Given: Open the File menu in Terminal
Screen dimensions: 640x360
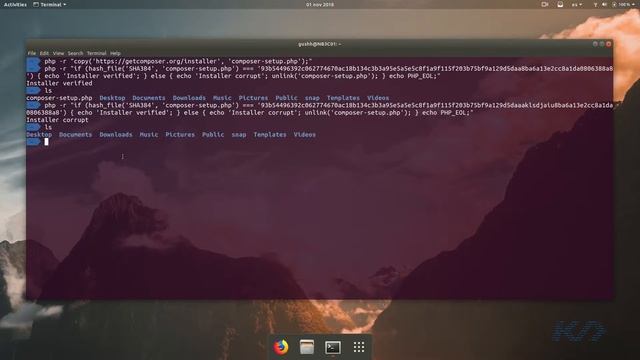Looking at the screenshot, I should click(31, 53).
